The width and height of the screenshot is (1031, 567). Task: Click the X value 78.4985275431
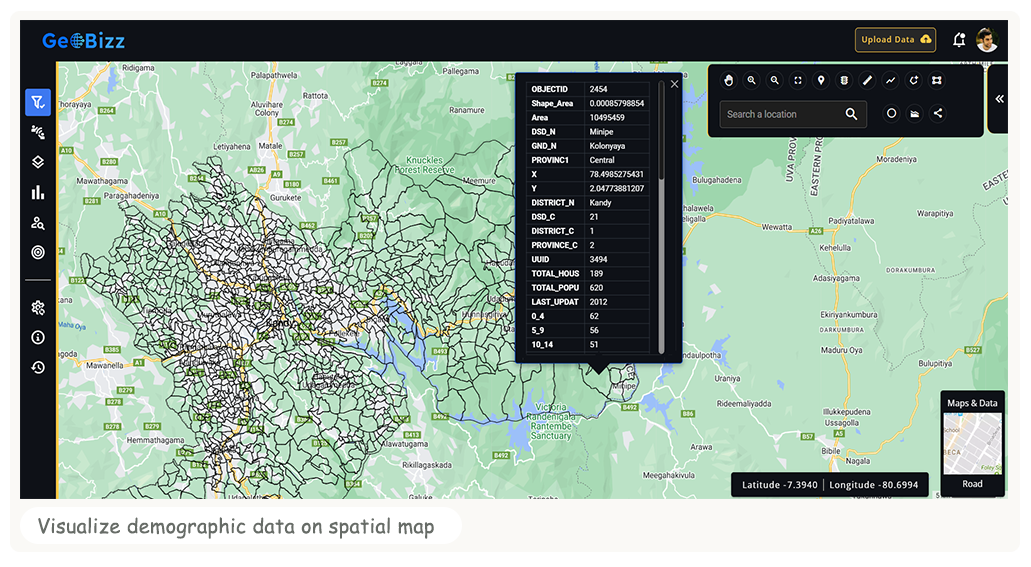(617, 174)
